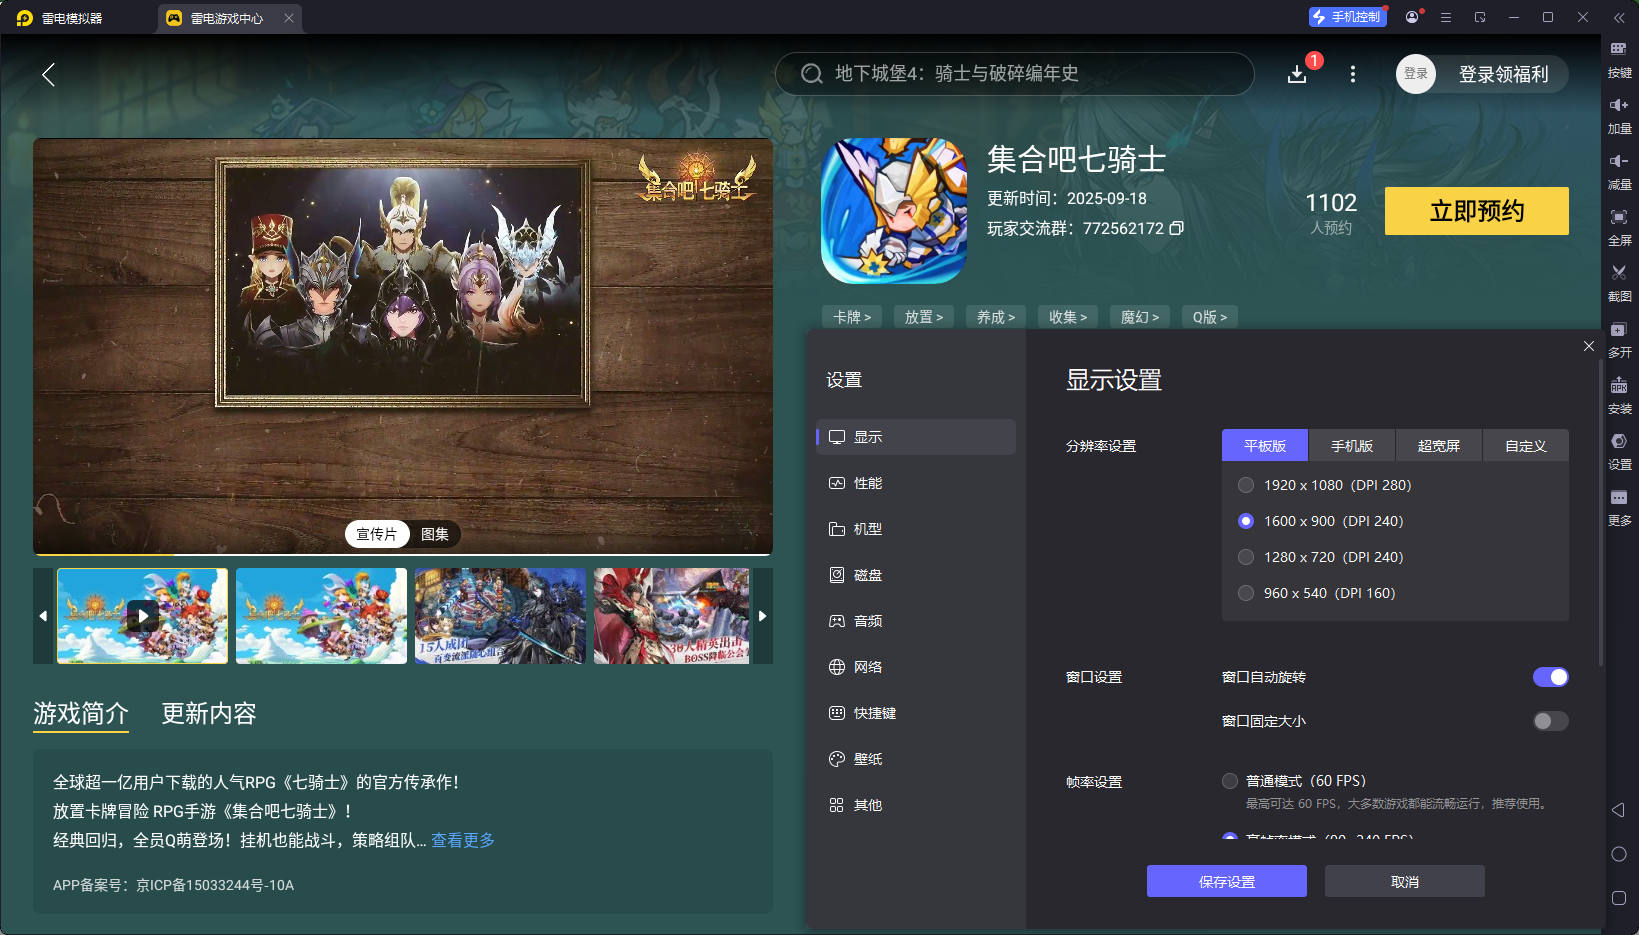Open the hamburger menu in title bar
Image resolution: width=1639 pixels, height=935 pixels.
tap(1446, 17)
